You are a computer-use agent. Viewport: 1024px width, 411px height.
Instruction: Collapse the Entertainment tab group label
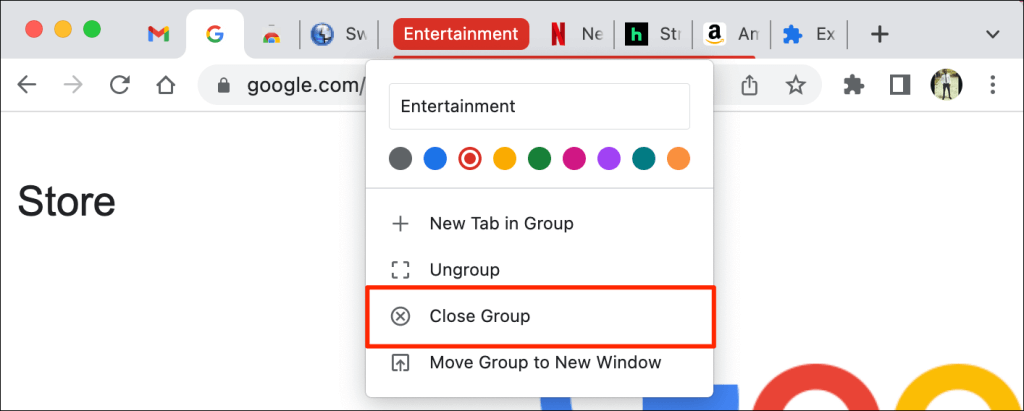460,35
